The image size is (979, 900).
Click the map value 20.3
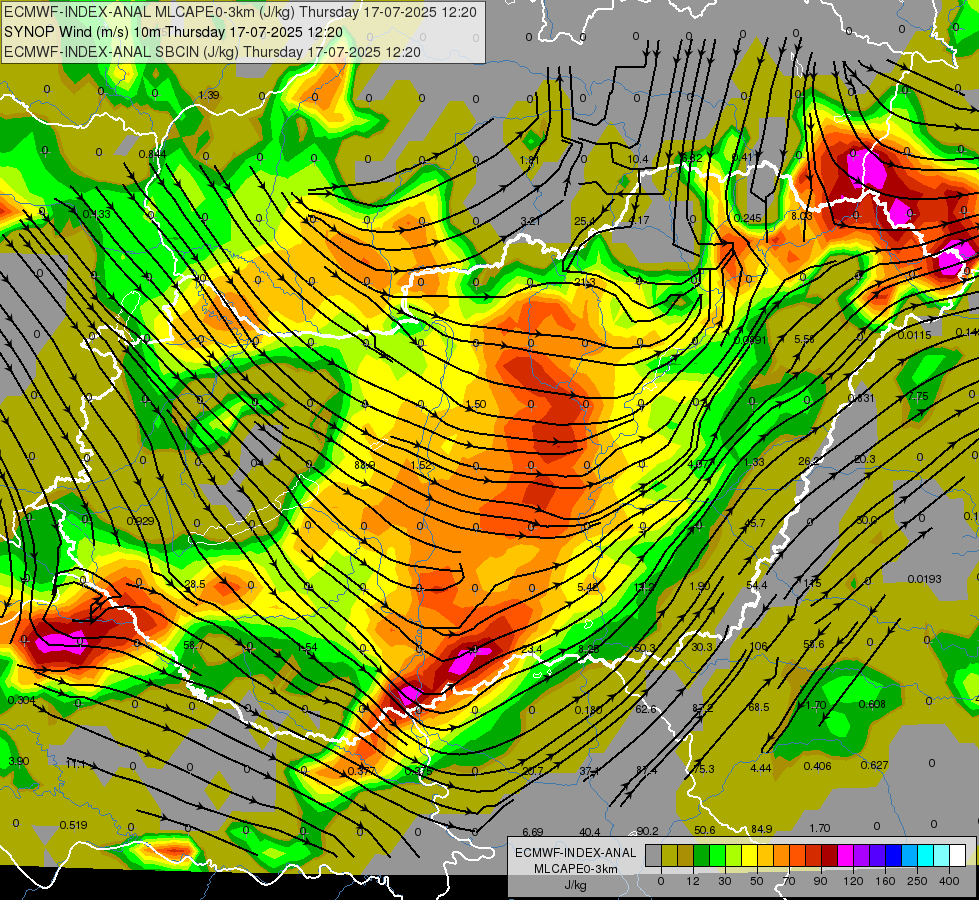tap(865, 459)
